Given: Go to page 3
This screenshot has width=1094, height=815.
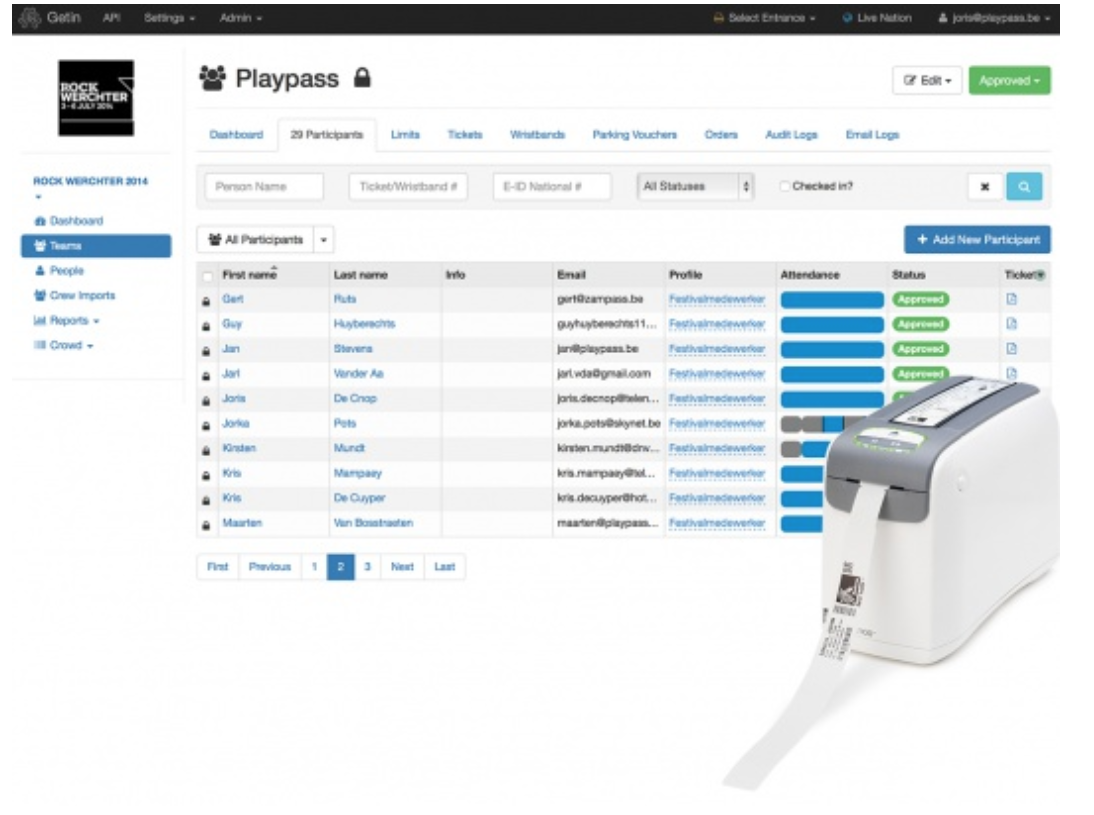Looking at the screenshot, I should [x=367, y=567].
